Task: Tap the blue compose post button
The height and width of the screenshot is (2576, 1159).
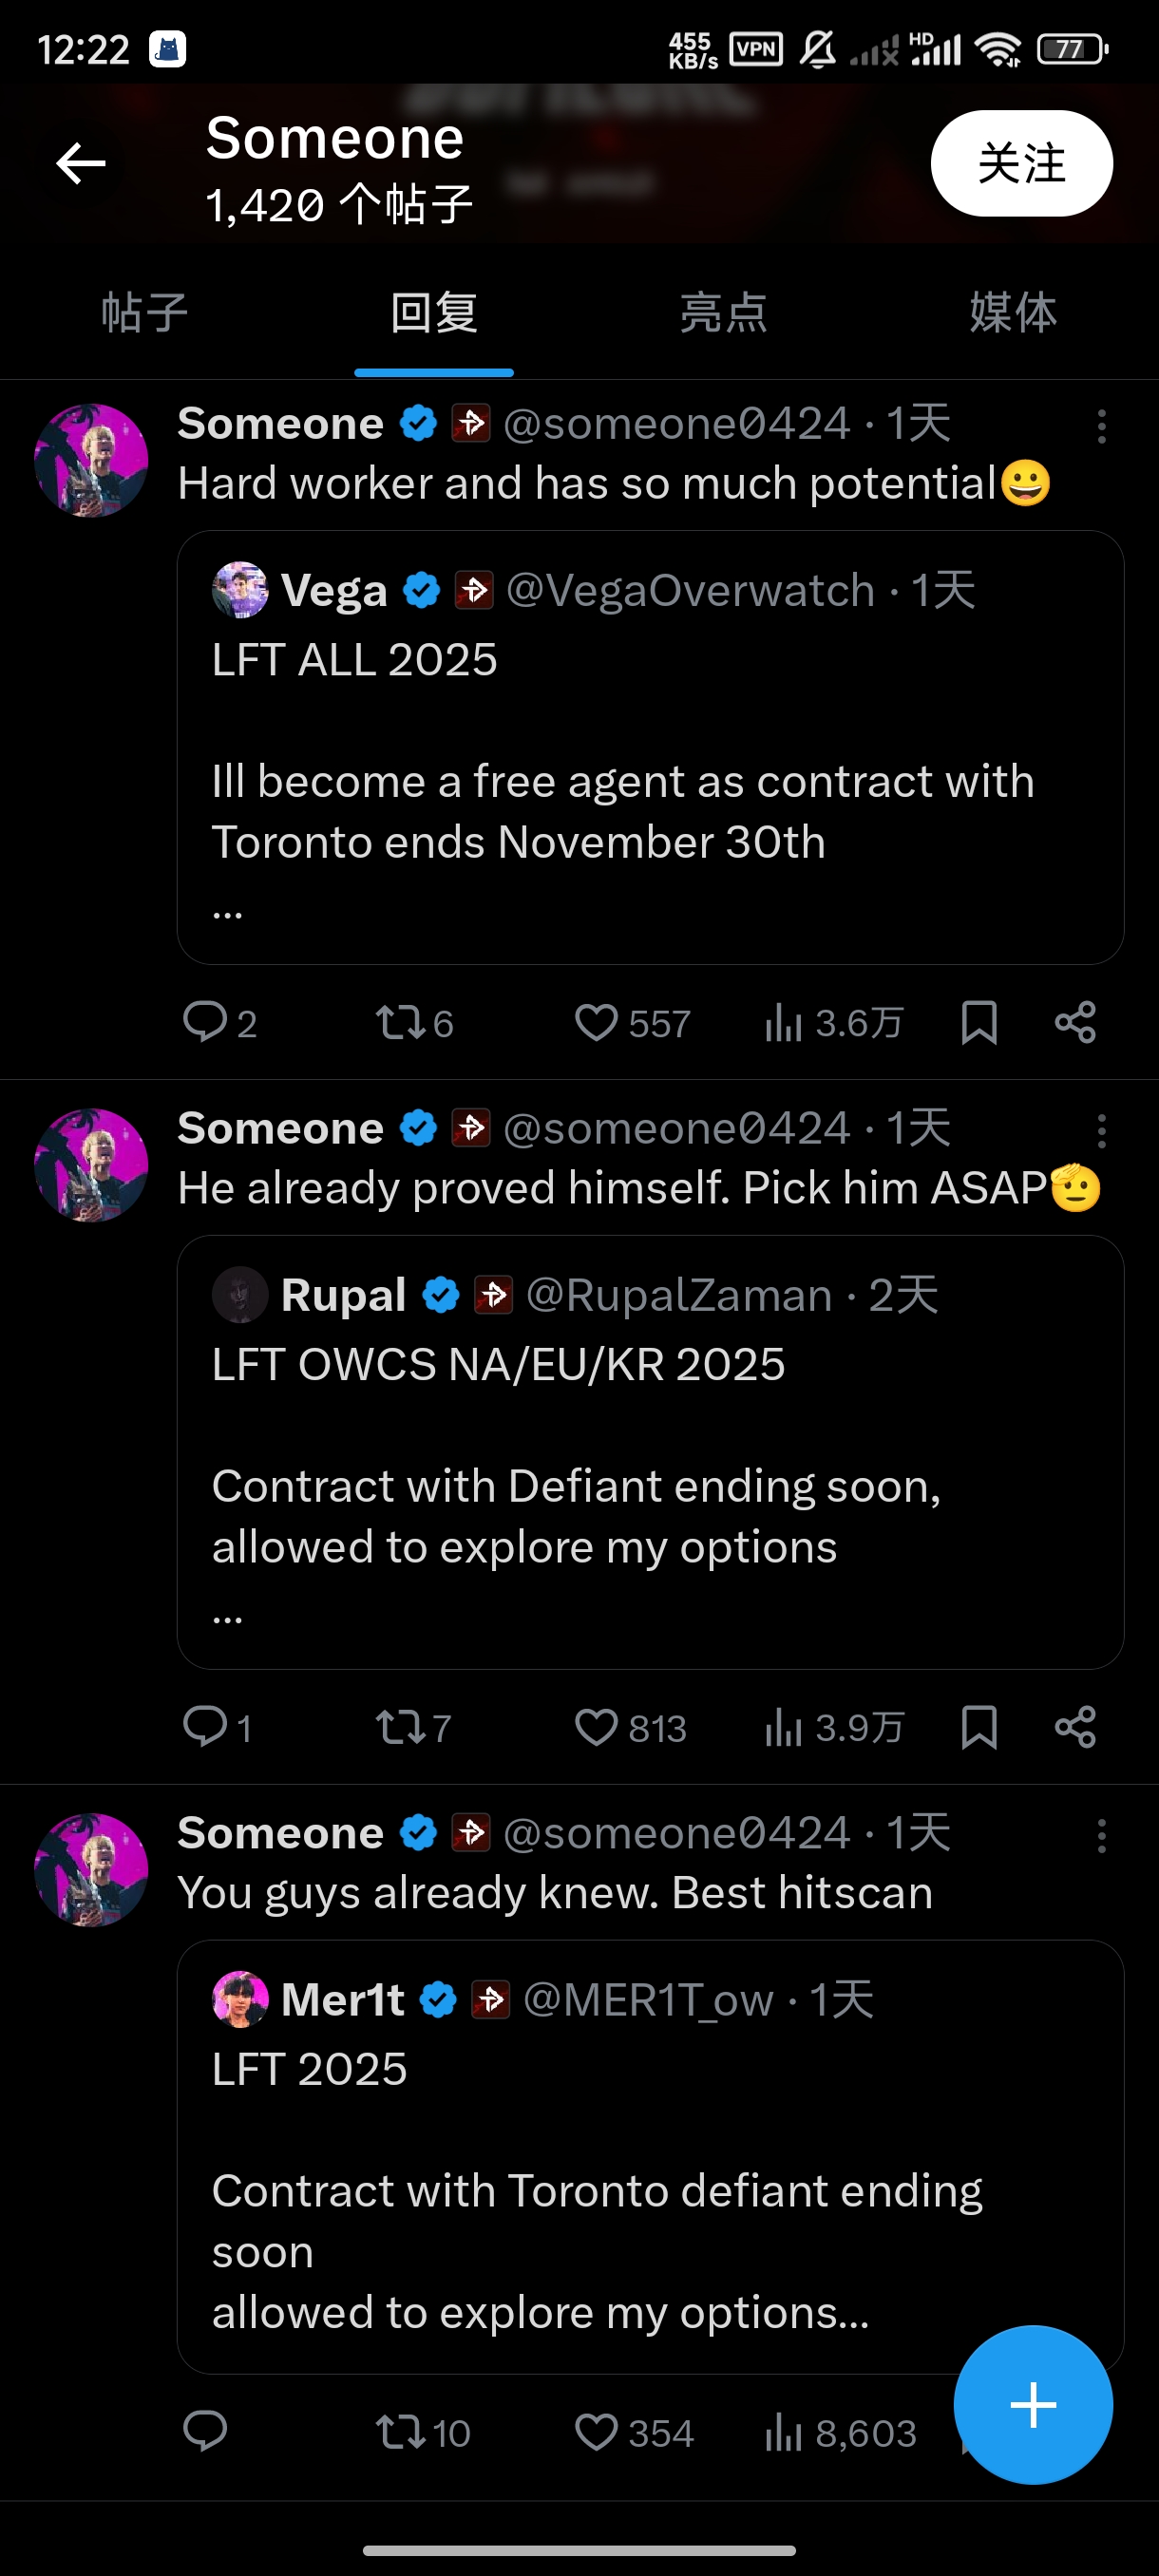Action: point(1032,2404)
